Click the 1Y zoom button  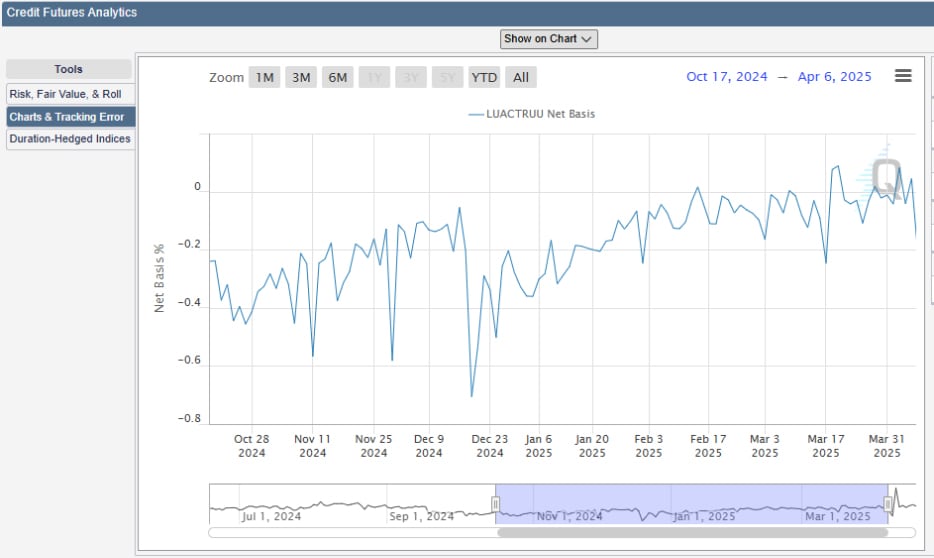(375, 77)
